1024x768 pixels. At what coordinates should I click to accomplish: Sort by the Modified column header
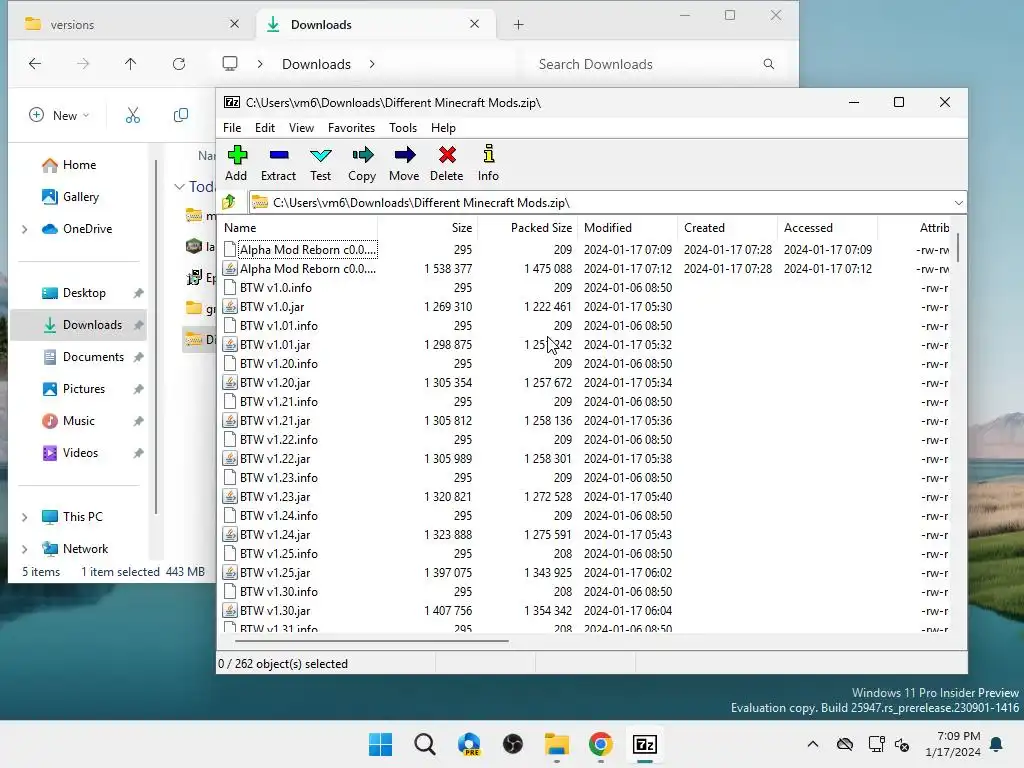pyautogui.click(x=628, y=228)
